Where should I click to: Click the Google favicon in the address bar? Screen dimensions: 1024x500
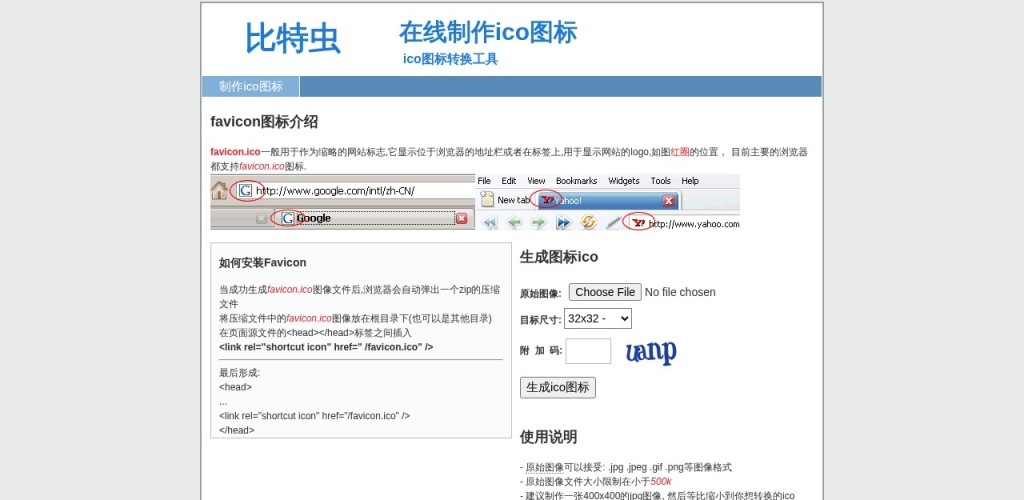pos(245,190)
